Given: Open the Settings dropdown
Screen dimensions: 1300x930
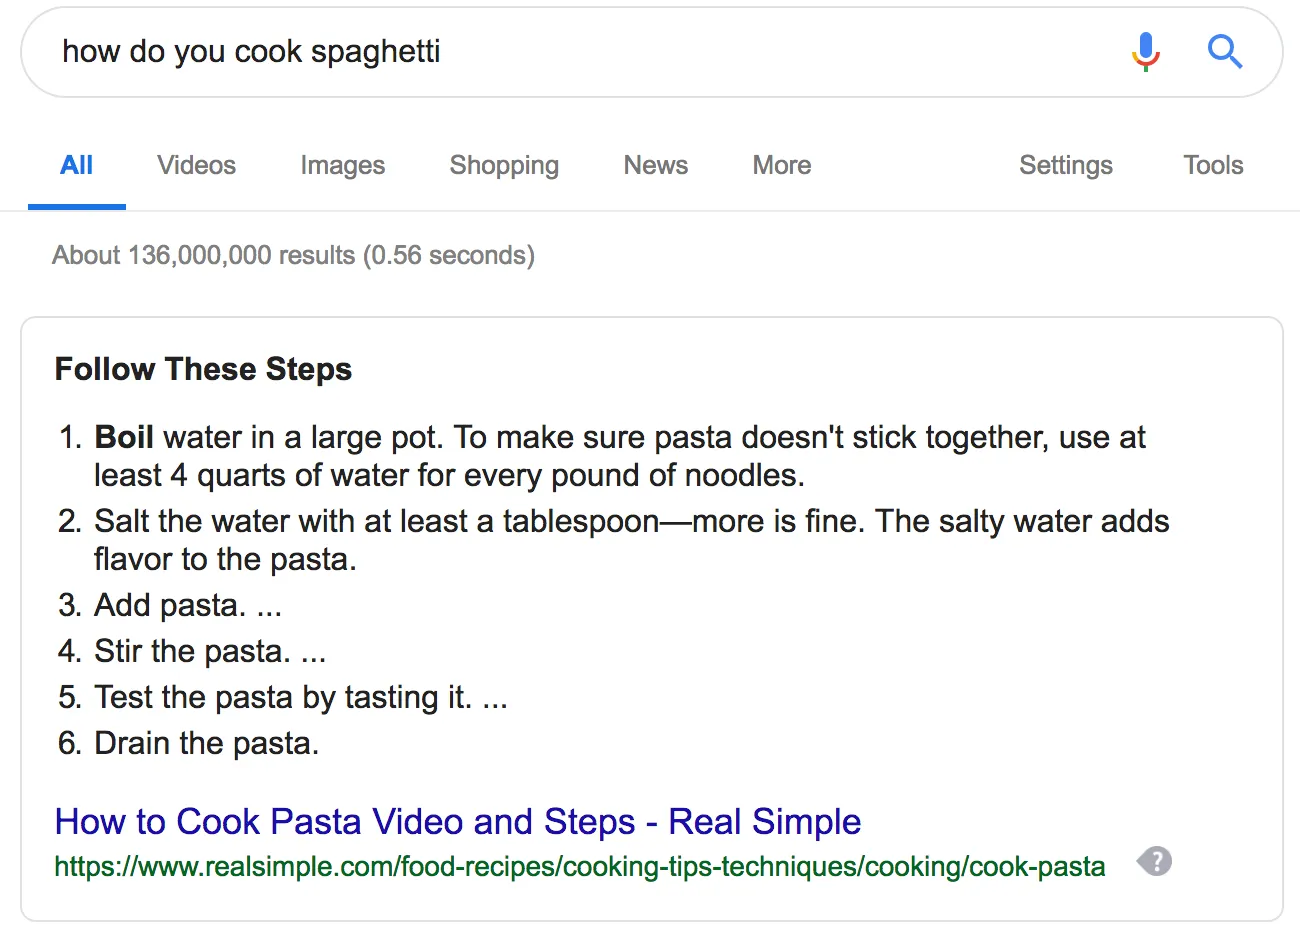Looking at the screenshot, I should coord(1066,165).
